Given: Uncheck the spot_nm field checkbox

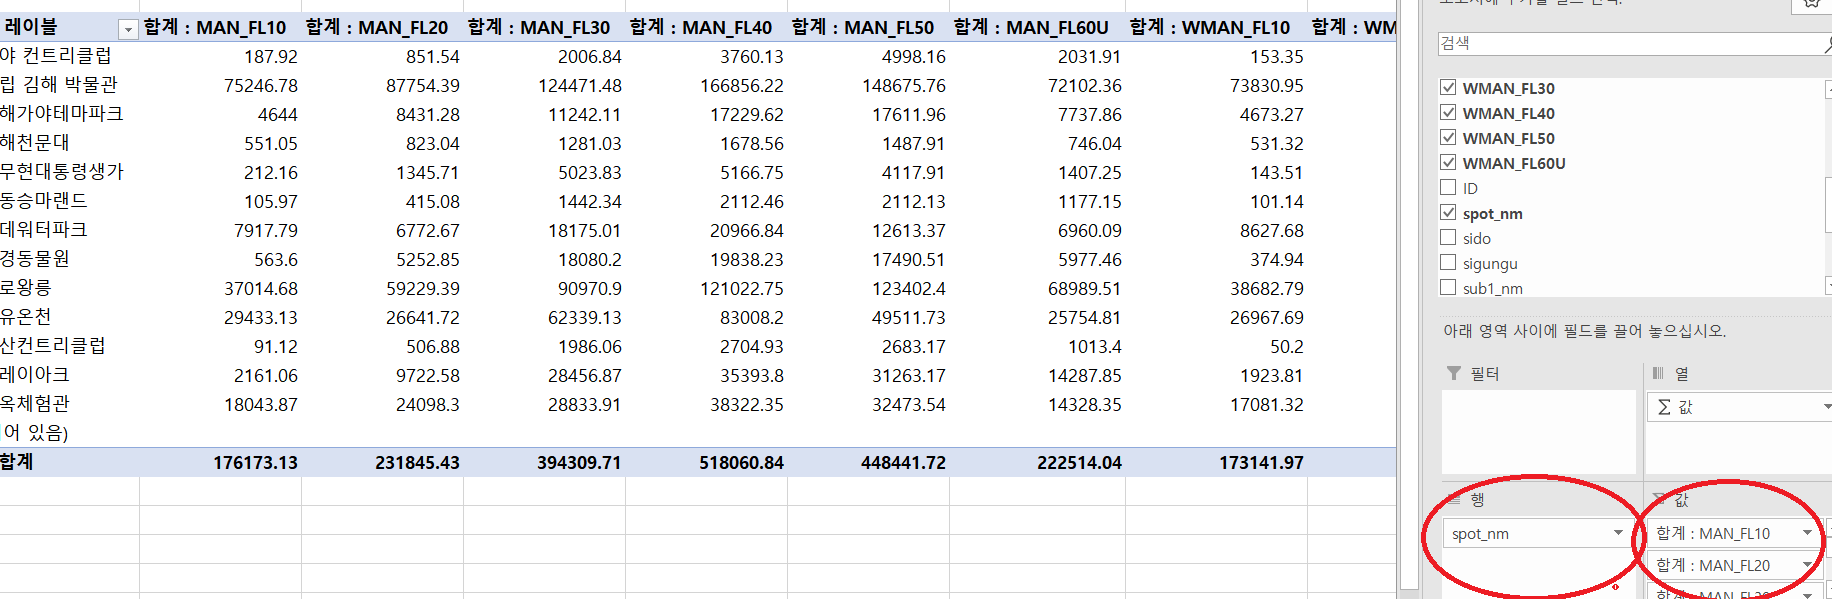Looking at the screenshot, I should [1448, 212].
